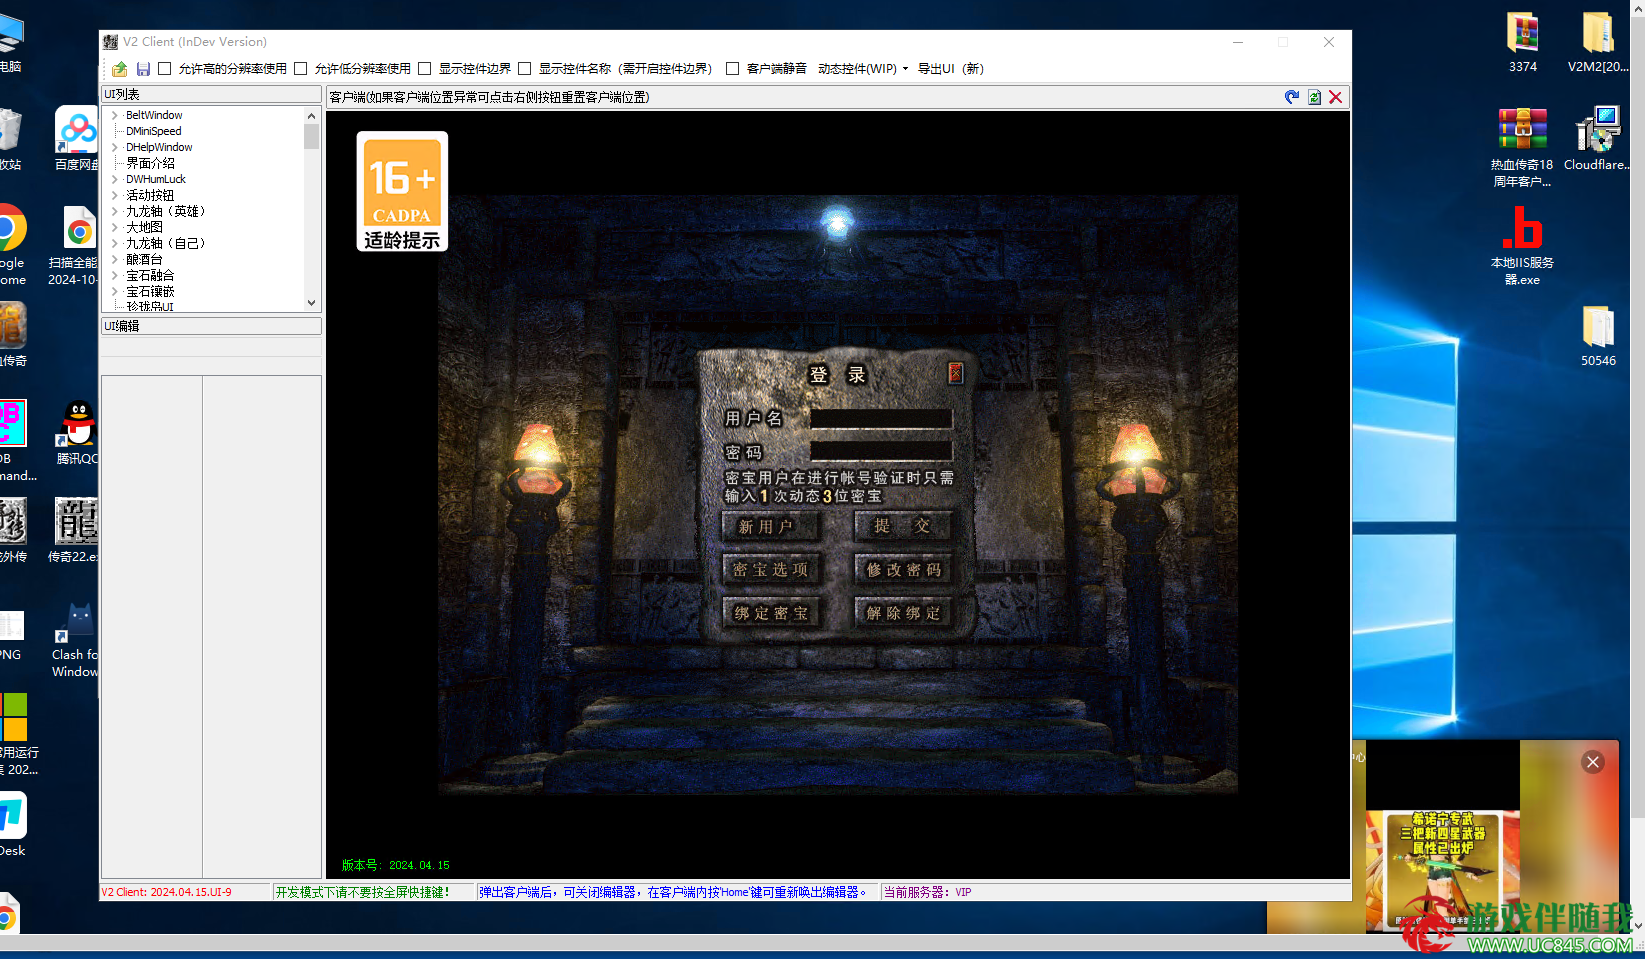Viewport: 1645px width, 959px height.
Task: Click 当前服务器: VIP status bar entry
Action: (928, 892)
